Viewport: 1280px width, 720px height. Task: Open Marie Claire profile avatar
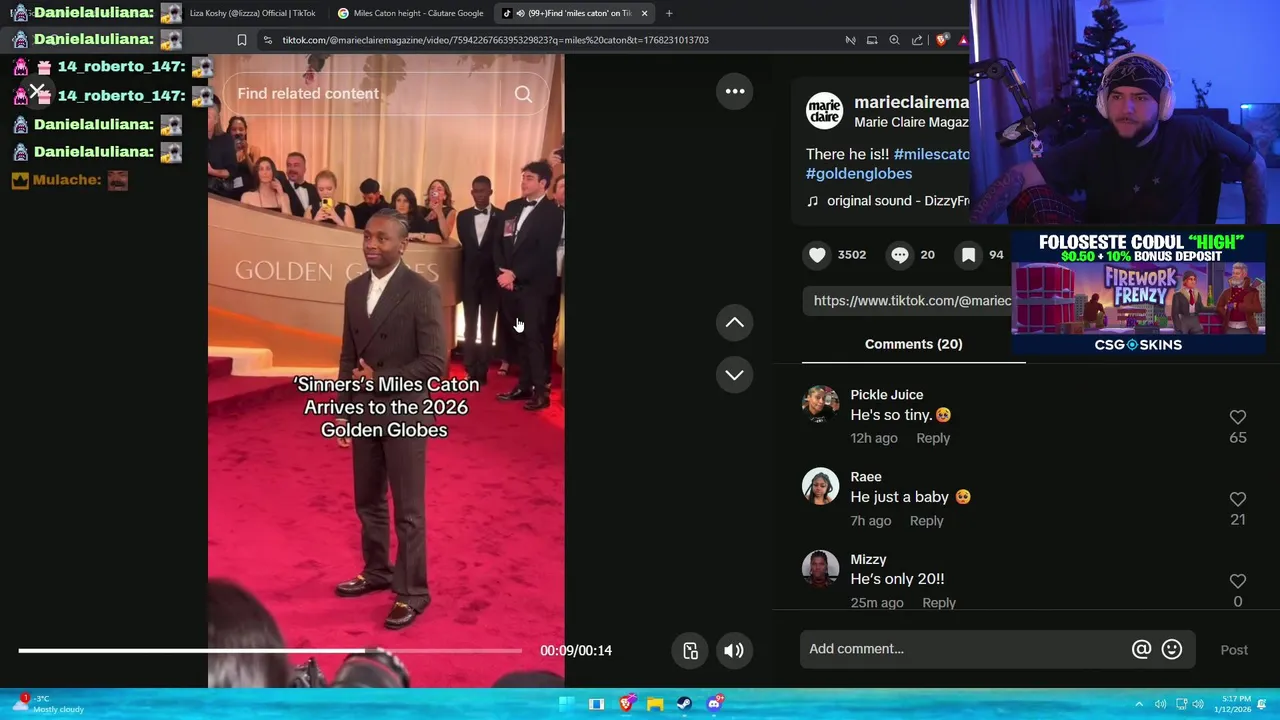(825, 111)
